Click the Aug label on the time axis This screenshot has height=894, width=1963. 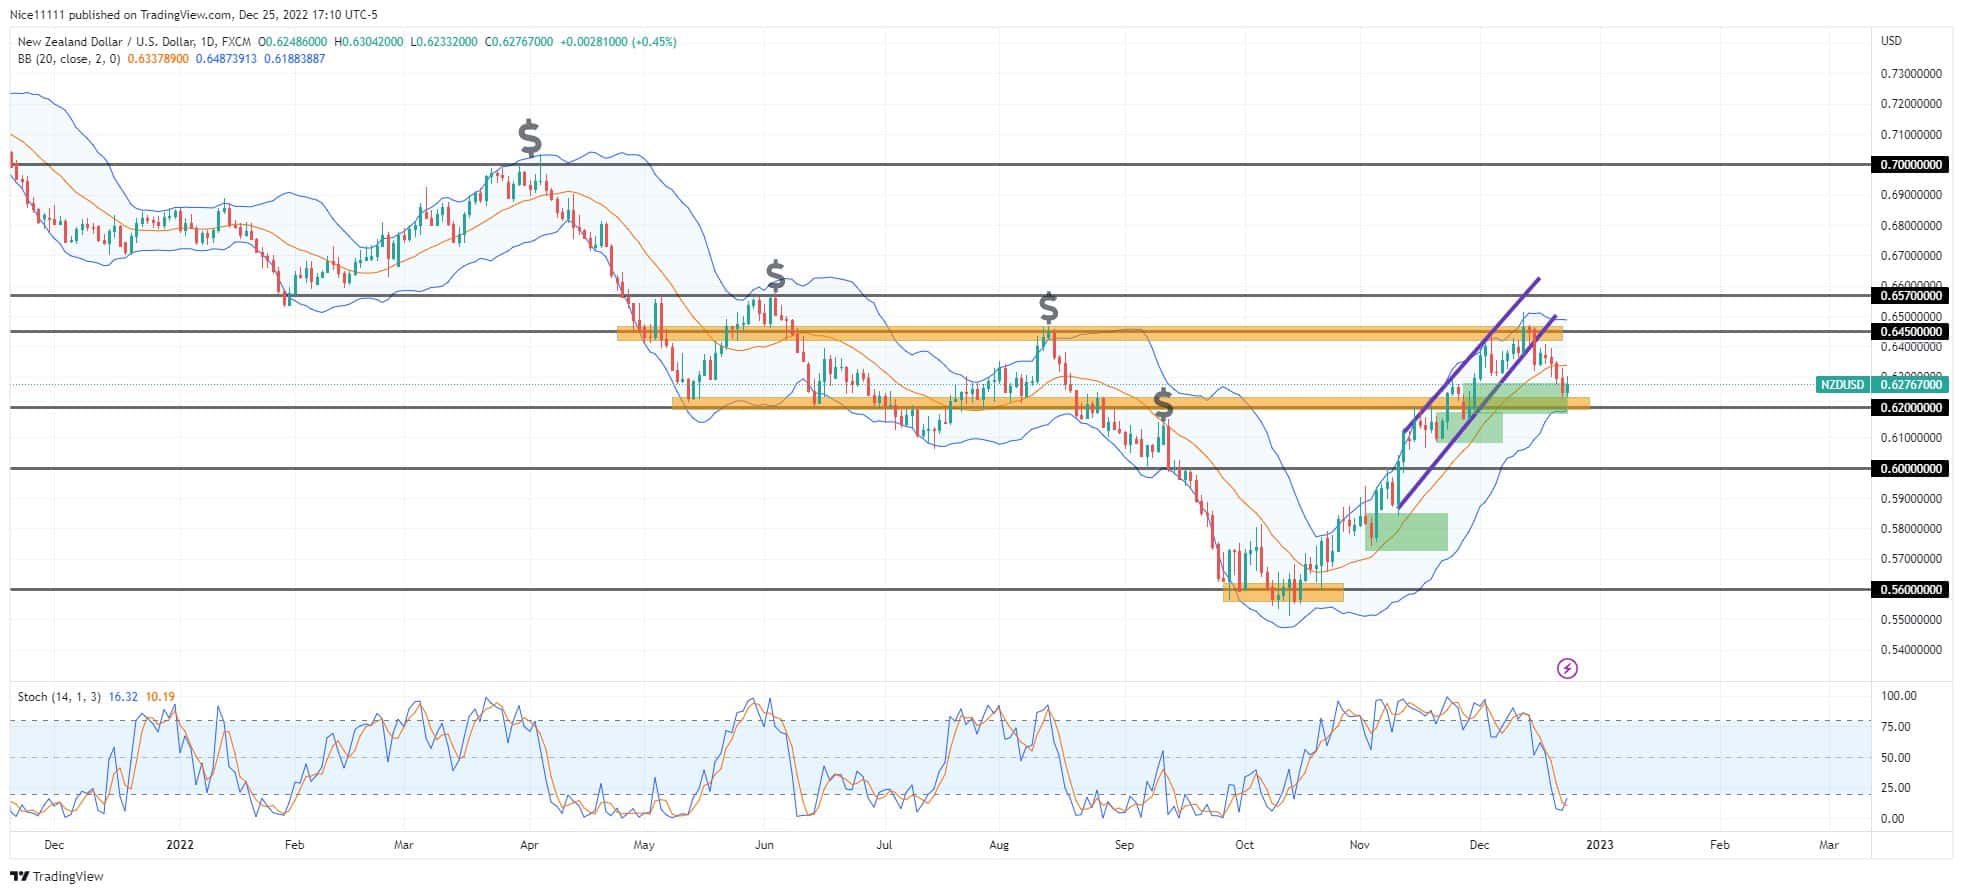point(1000,845)
